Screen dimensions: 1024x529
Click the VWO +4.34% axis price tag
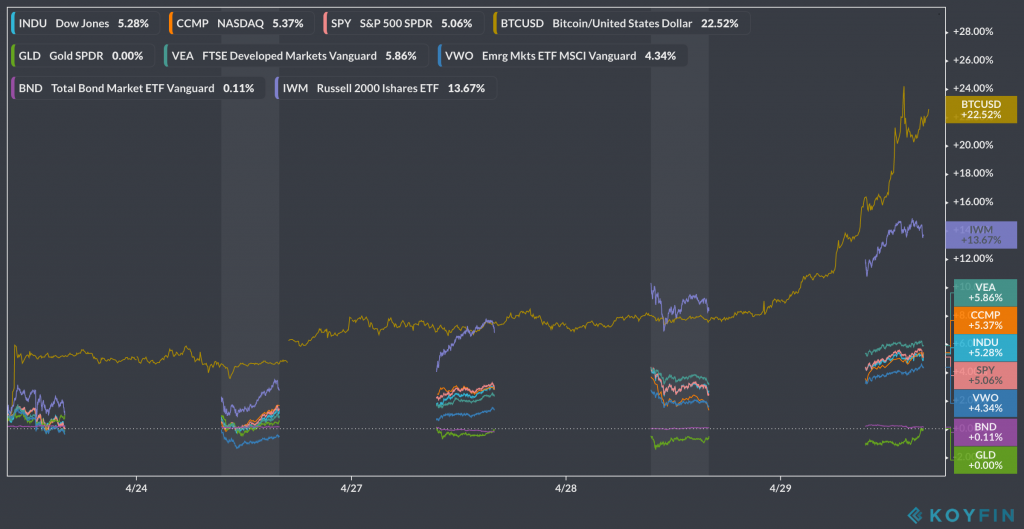(x=984, y=403)
